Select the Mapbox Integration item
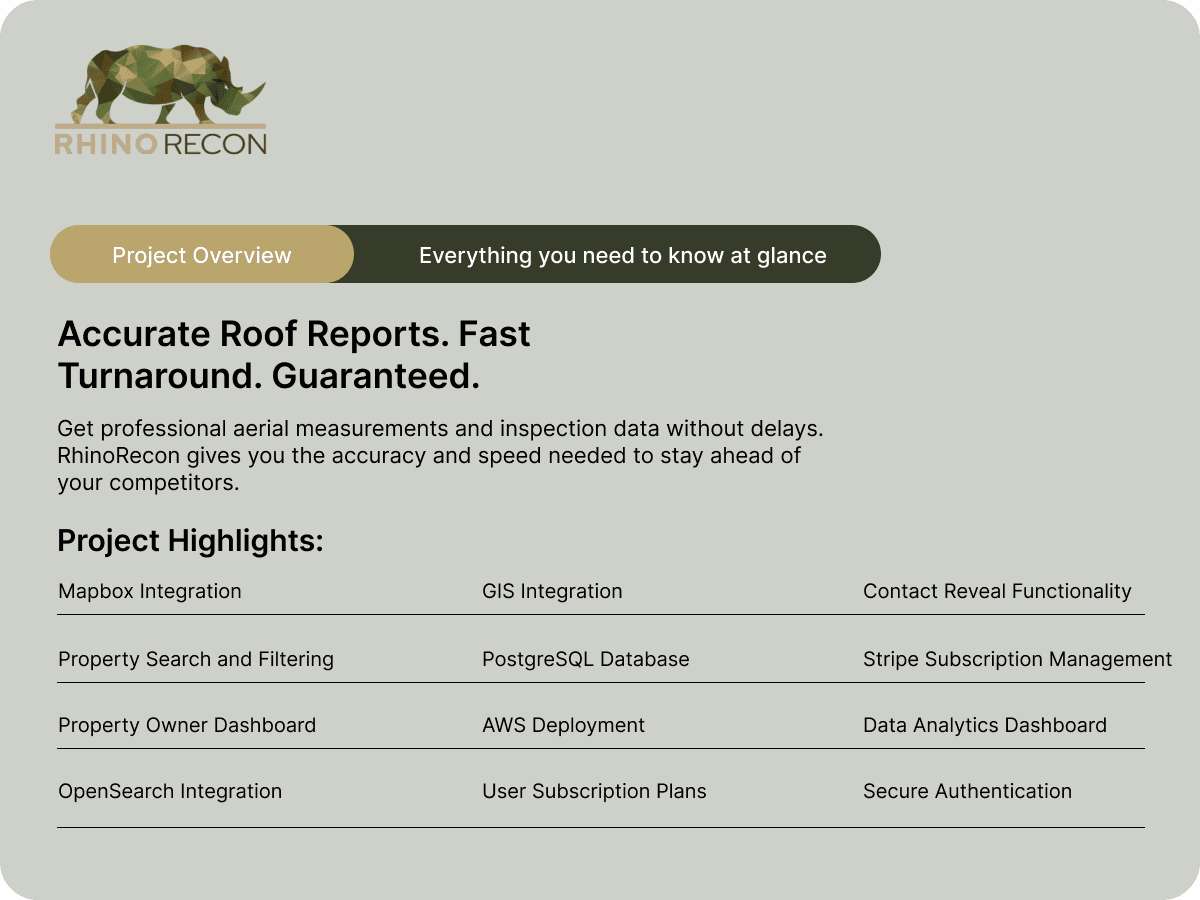This screenshot has height=900, width=1200. pyautogui.click(x=150, y=591)
